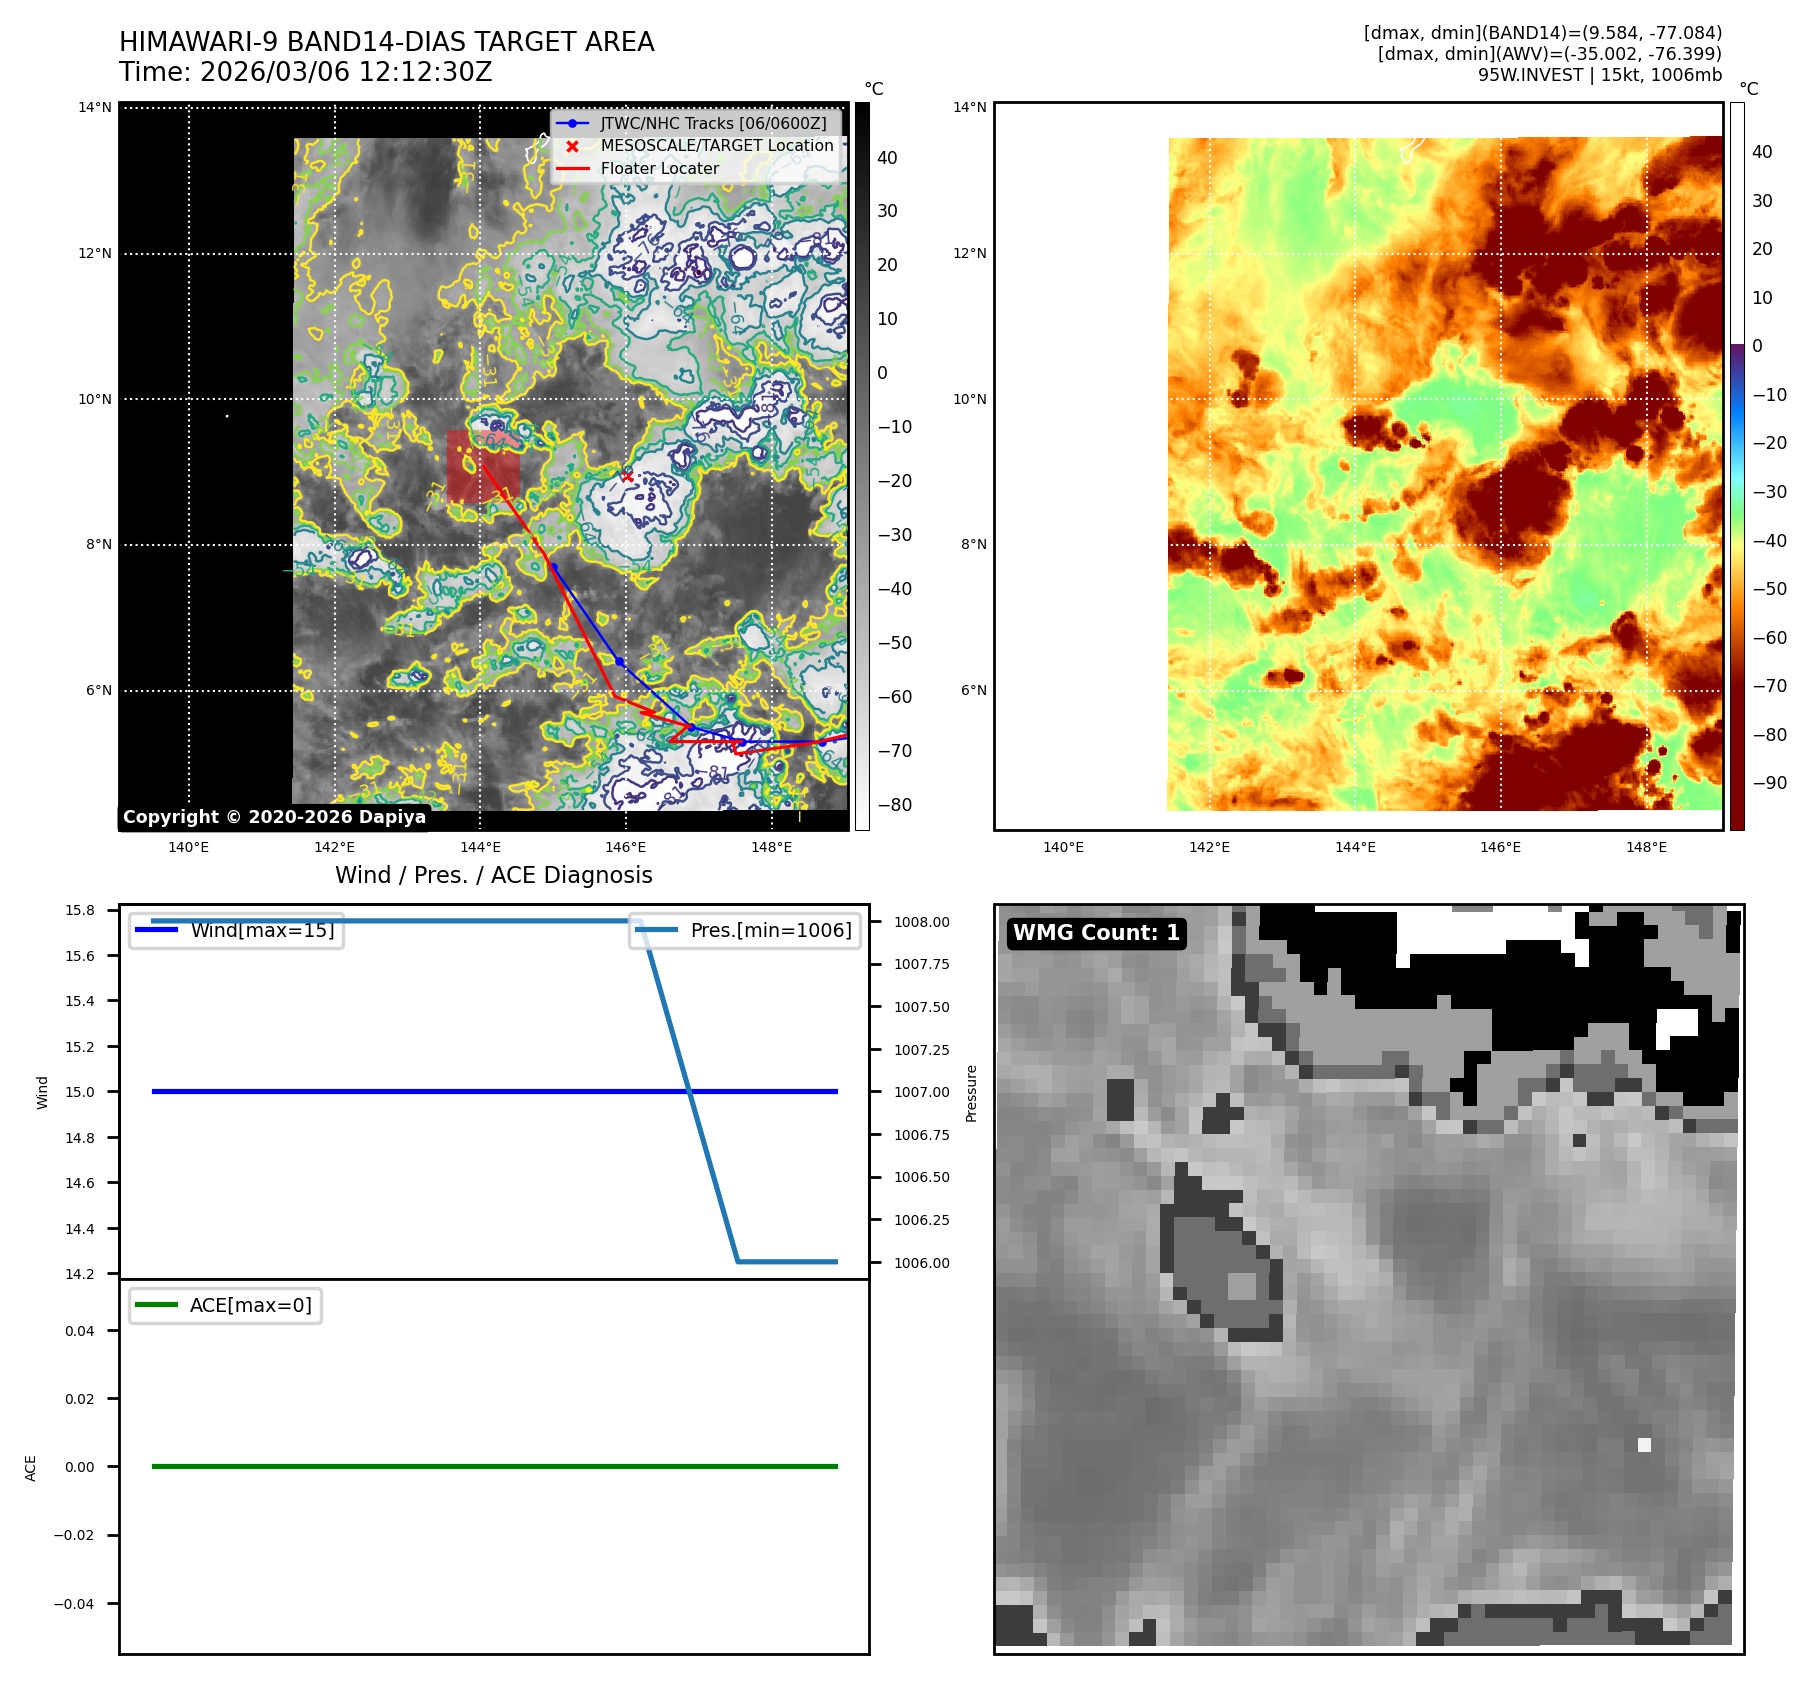This screenshot has width=1813, height=1691.
Task: Click the 95W.INVEST storm info text
Action: 1599,75
